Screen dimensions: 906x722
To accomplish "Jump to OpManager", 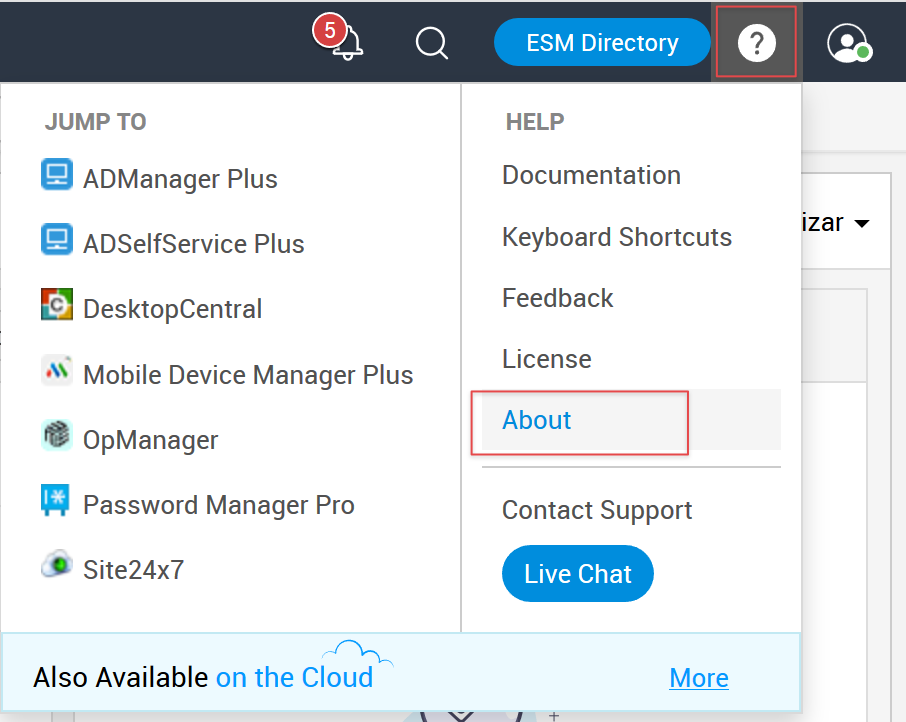I will tap(151, 440).
